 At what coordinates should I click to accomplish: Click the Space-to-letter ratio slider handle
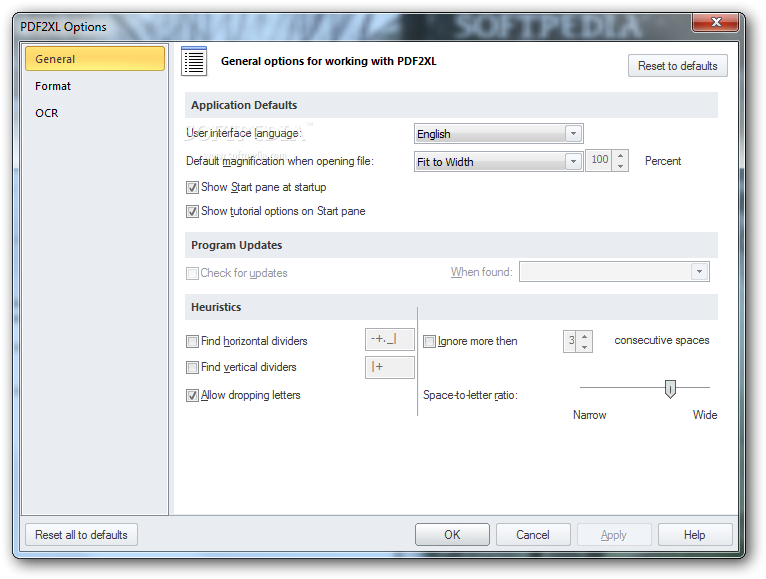pyautogui.click(x=670, y=389)
